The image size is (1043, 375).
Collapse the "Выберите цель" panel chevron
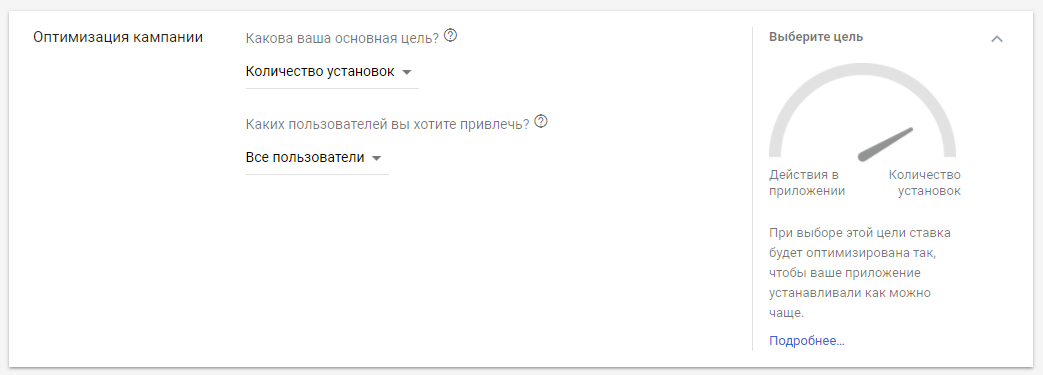pos(996,39)
